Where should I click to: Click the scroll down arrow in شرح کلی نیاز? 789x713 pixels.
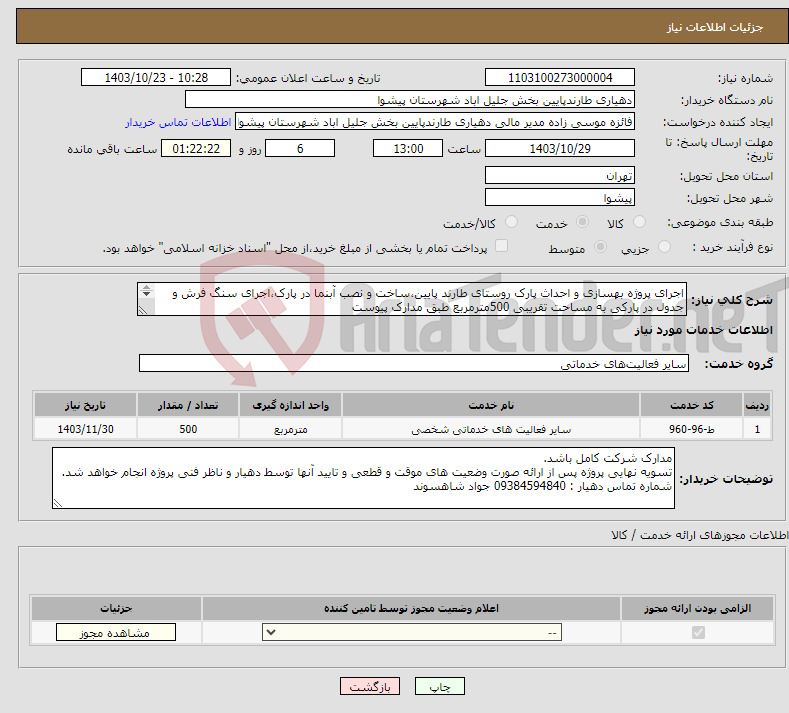pos(146,294)
